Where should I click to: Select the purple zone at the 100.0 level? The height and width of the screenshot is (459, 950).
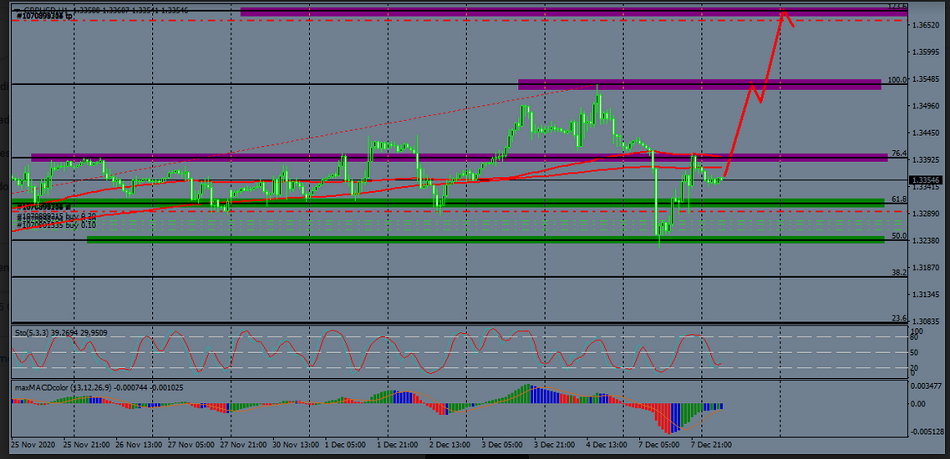tap(698, 84)
